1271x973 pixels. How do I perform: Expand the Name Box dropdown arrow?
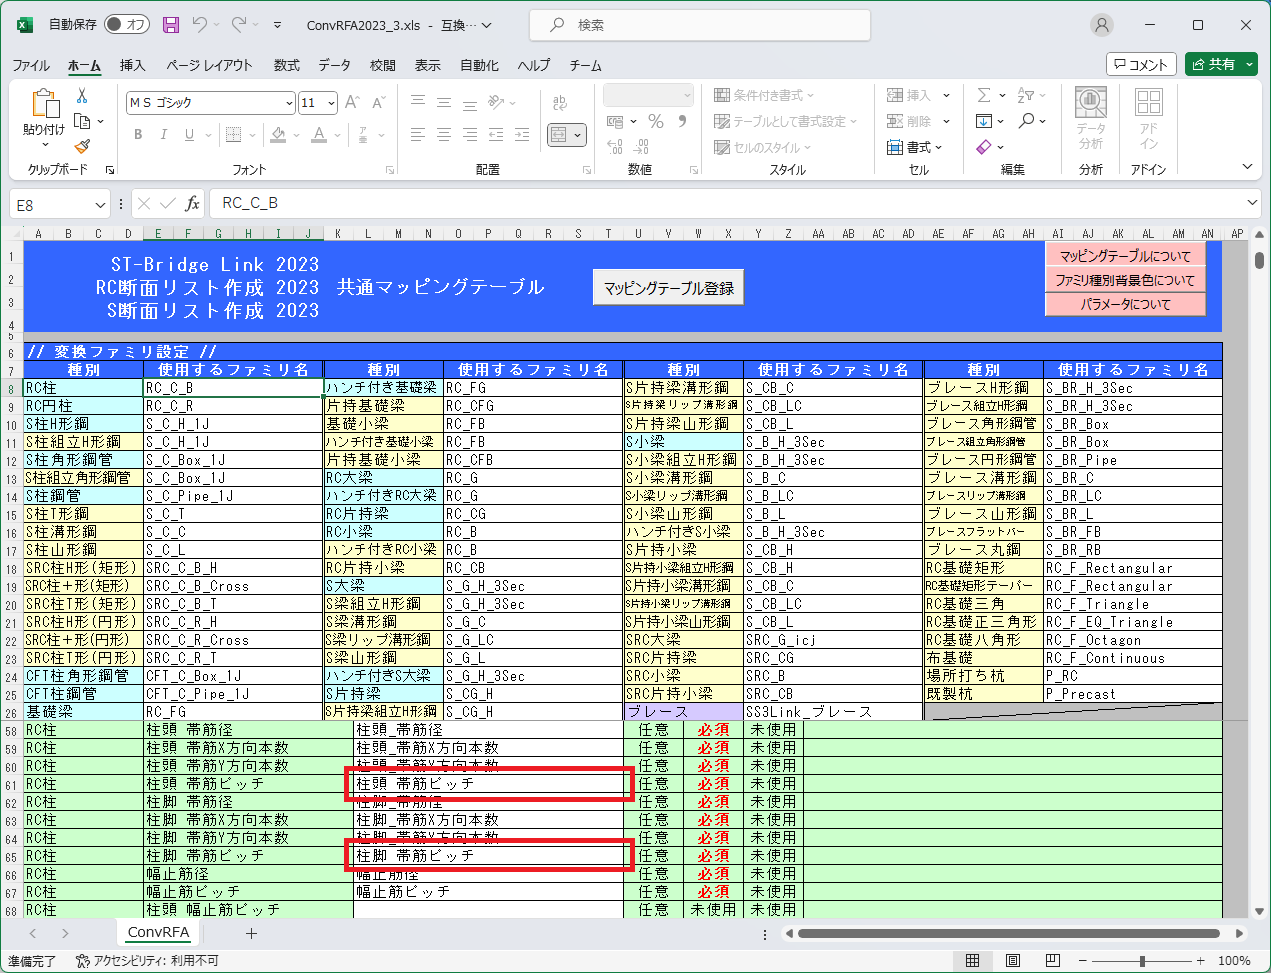tap(100, 205)
